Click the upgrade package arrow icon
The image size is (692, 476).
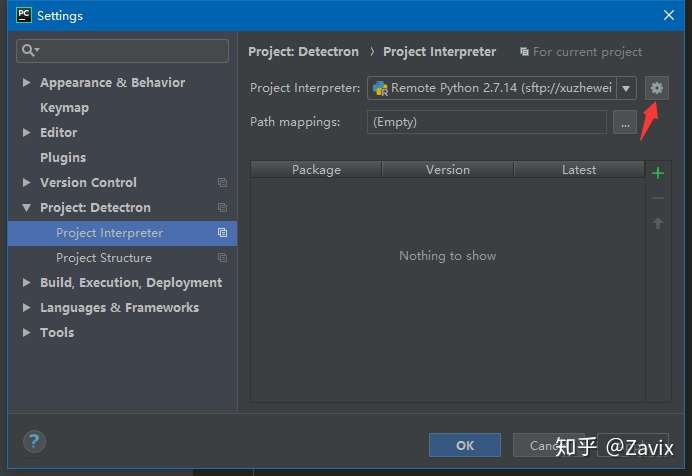pos(658,223)
